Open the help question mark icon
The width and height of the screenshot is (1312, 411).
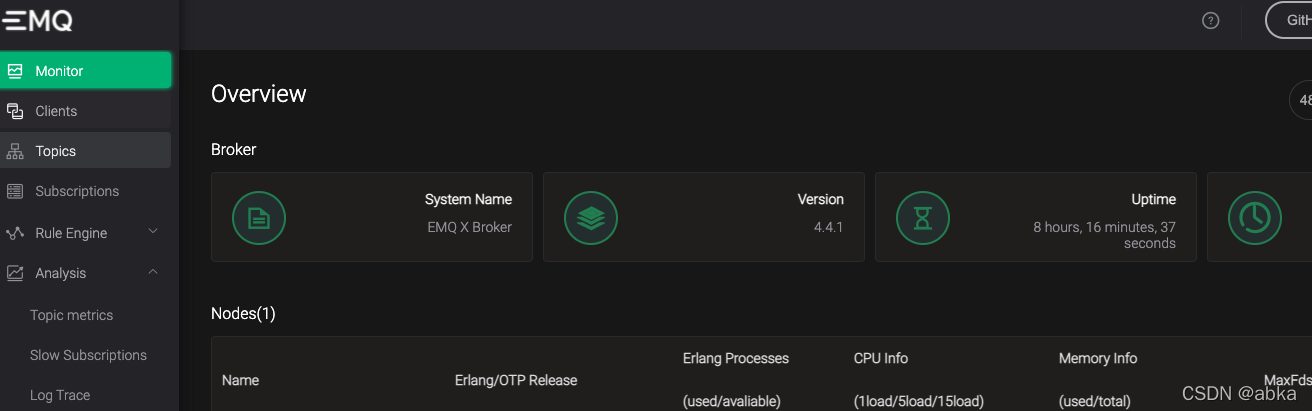(x=1210, y=20)
